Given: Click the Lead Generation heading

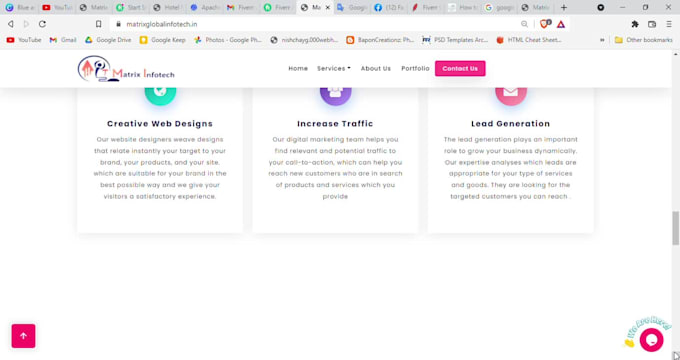Looking at the screenshot, I should 511,124.
